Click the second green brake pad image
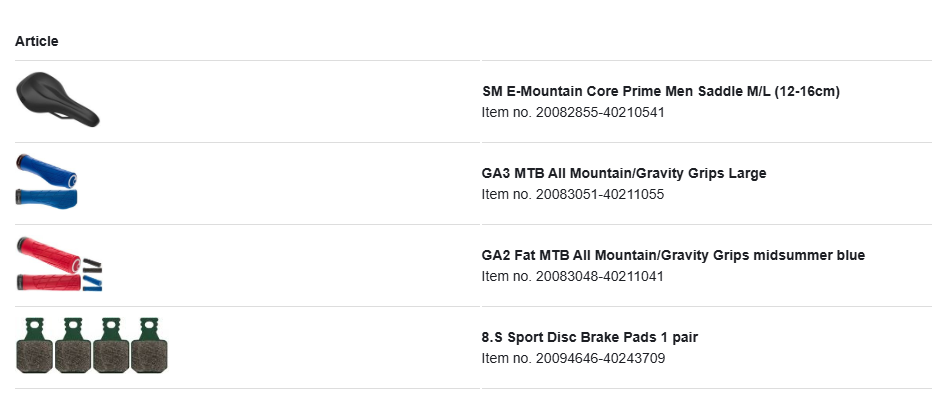 click(x=73, y=346)
